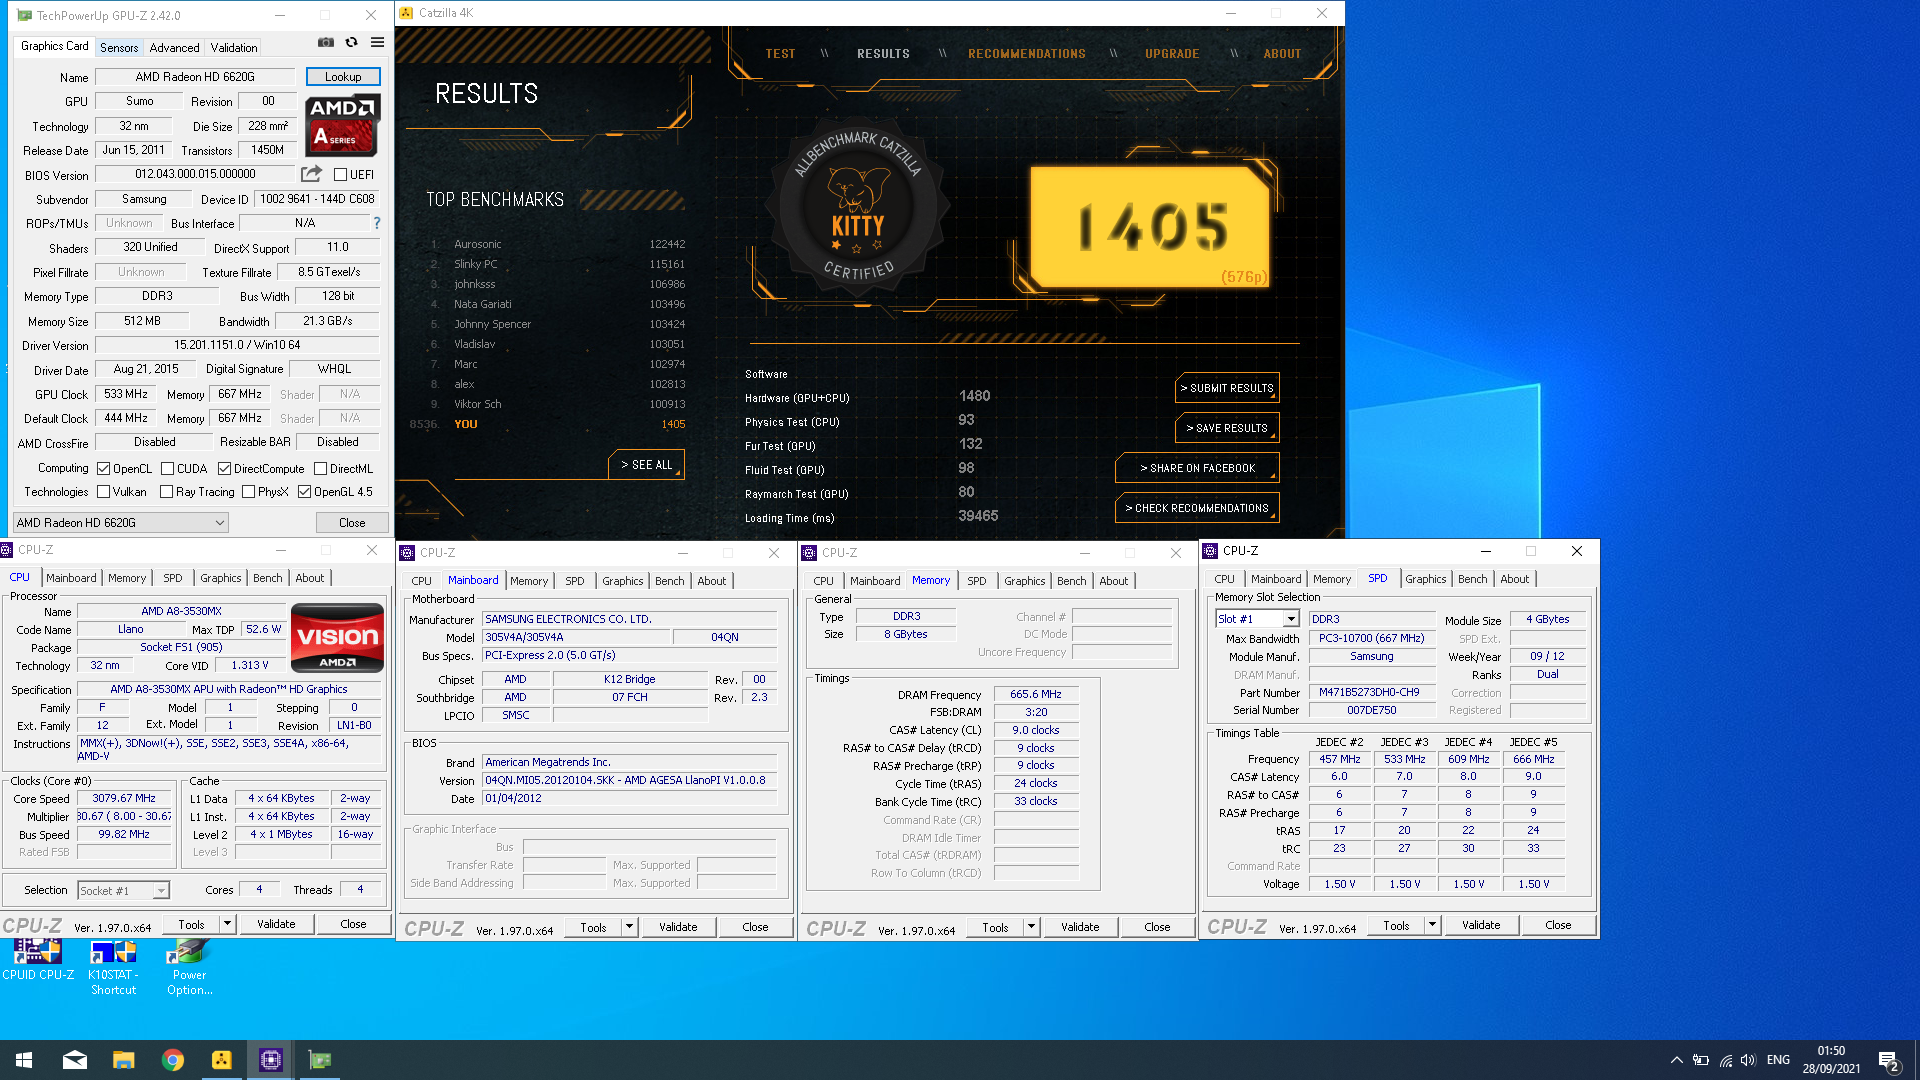Screen dimensions: 1920x1080
Task: Open the About tab in CPU-Z Mainboard window
Action: [x=711, y=581]
